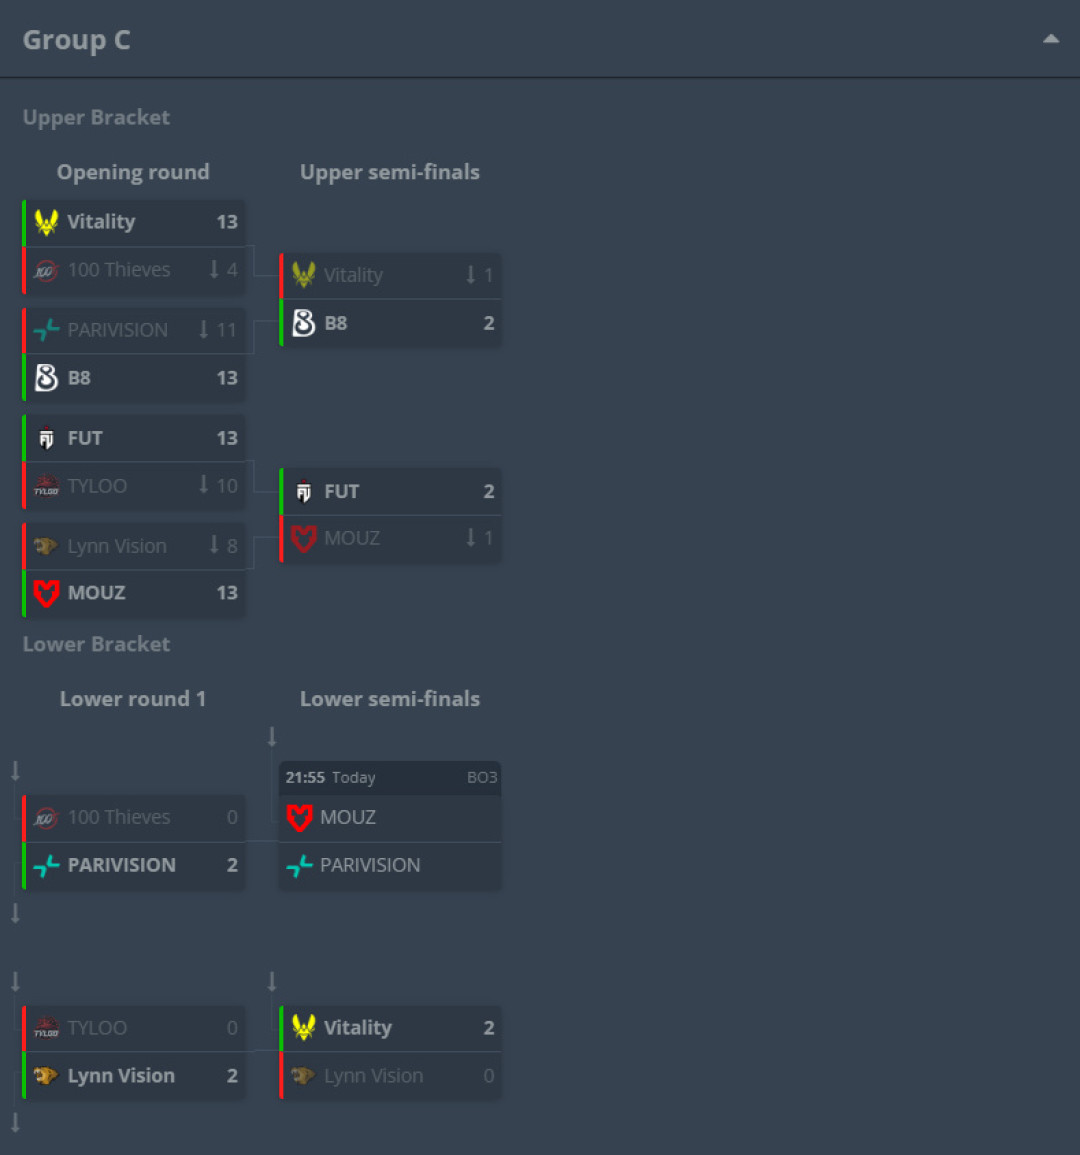This screenshot has width=1080, height=1155.
Task: Click PARIVISION logo in Opening round
Action: click(46, 330)
